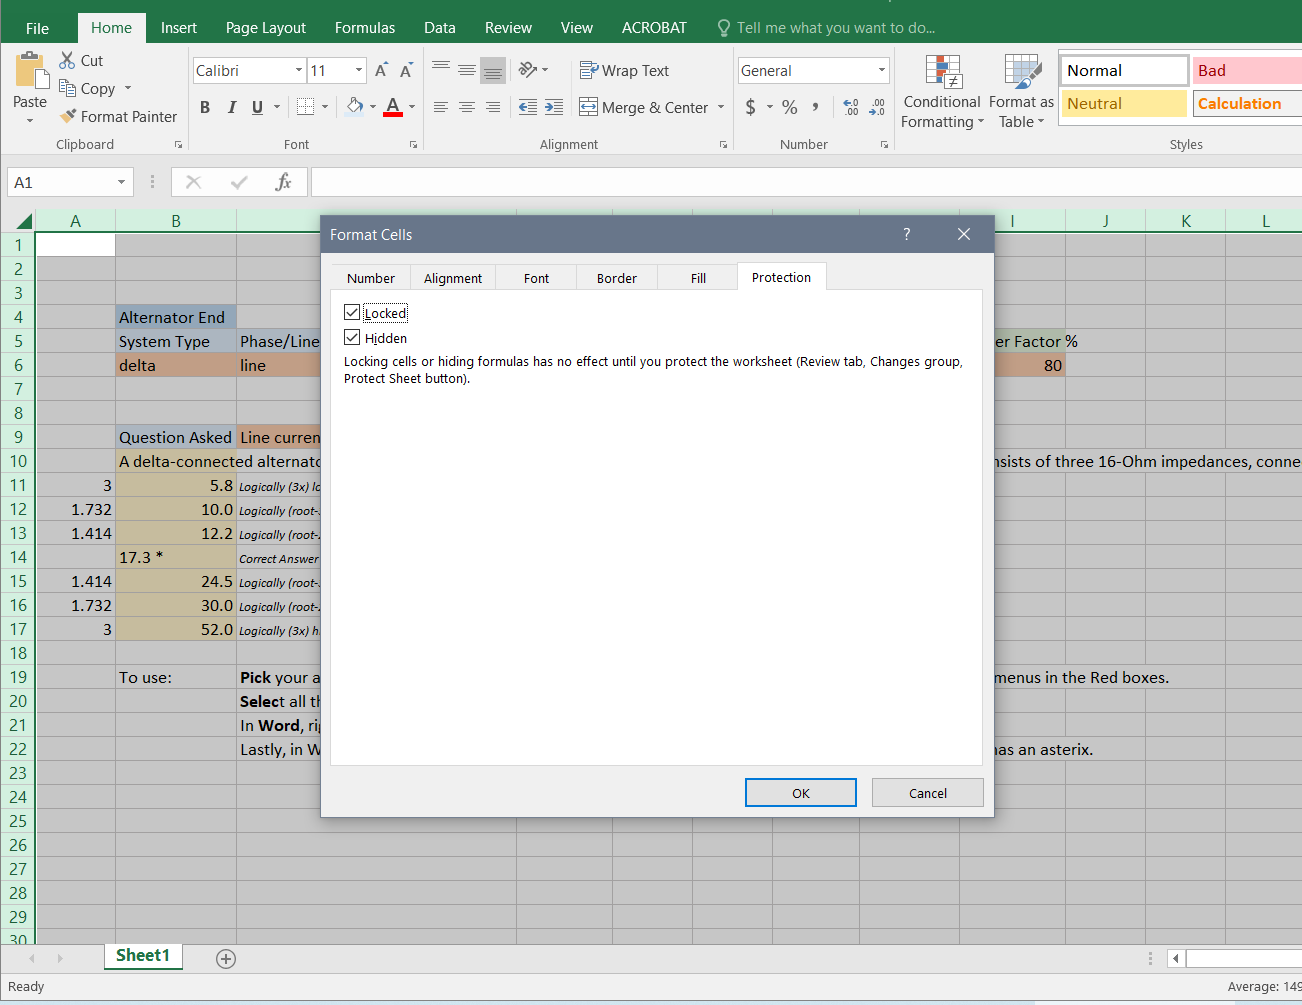This screenshot has width=1302, height=1005.
Task: Open Format as Table menu
Action: 1021,92
